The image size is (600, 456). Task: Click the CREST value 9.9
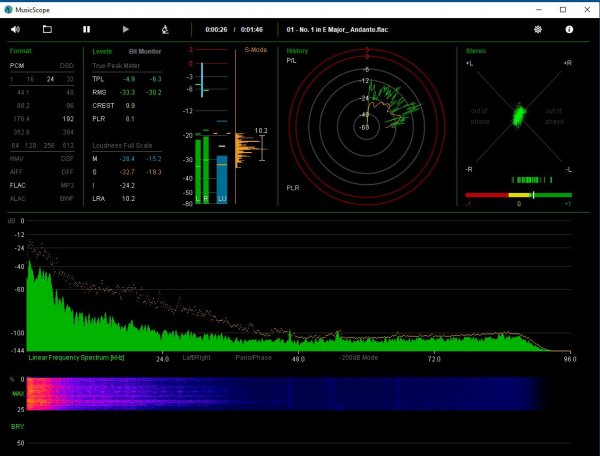(130, 106)
